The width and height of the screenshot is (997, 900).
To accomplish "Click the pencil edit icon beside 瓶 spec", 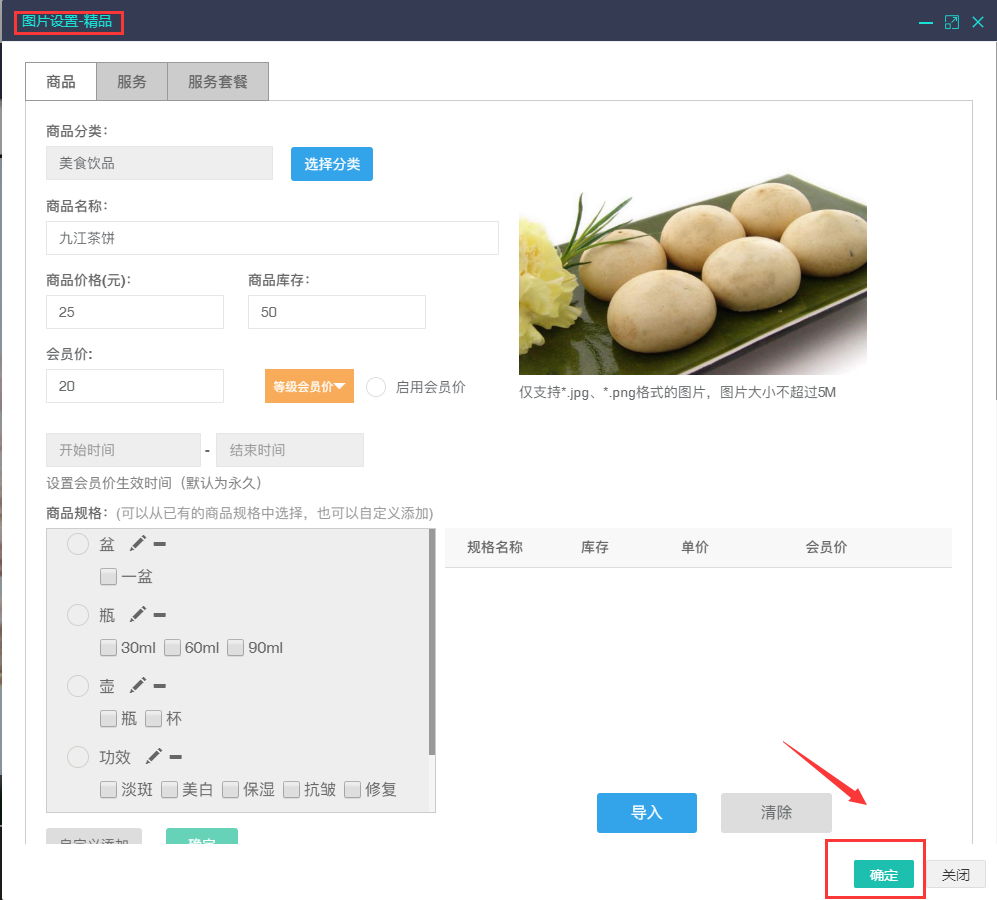I will pos(138,614).
